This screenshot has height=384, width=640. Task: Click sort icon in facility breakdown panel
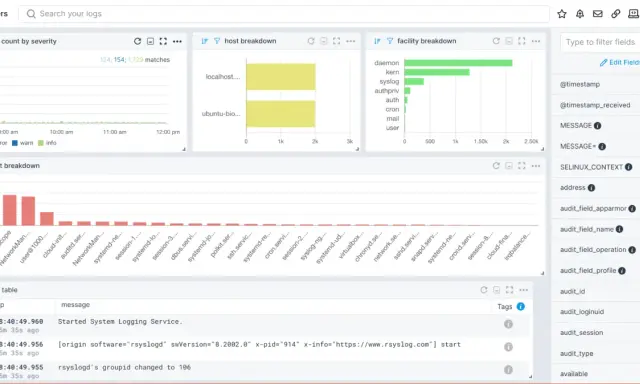pos(378,41)
